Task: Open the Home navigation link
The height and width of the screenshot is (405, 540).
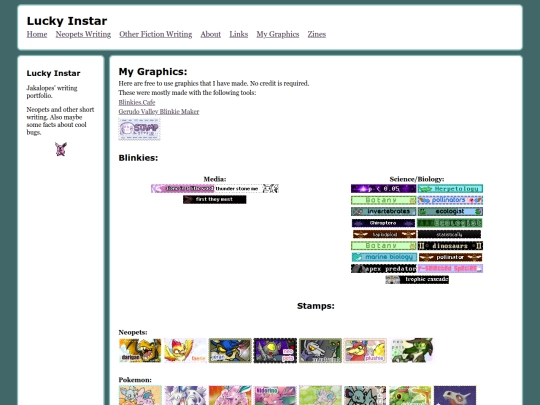Action: [37, 34]
